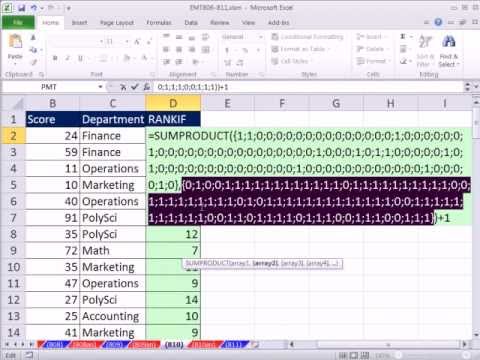Viewport: 480px width, 360px height.
Task: Cancel formula entry with X icon
Action: click(123, 87)
